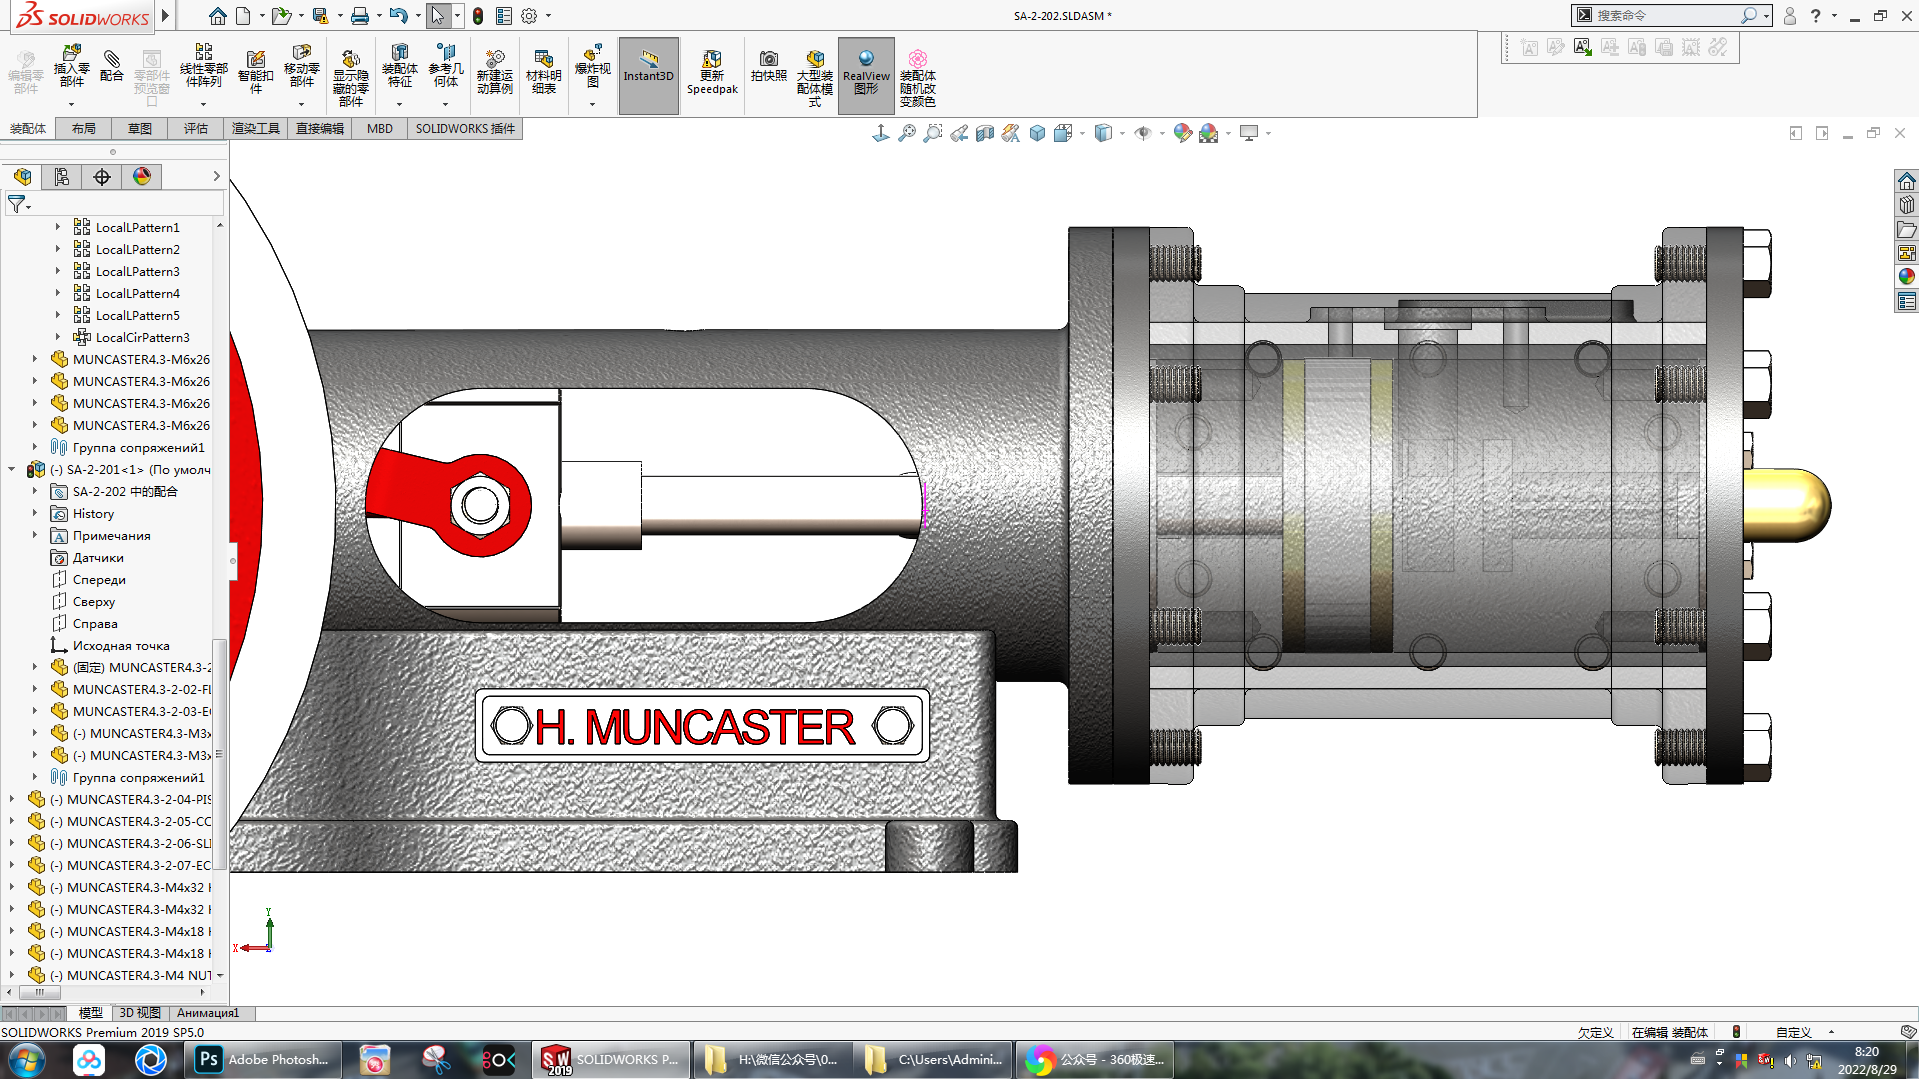Viewport: 1919px width, 1079px height.
Task: Open the PropertyManager tab icon
Action: tap(62, 177)
